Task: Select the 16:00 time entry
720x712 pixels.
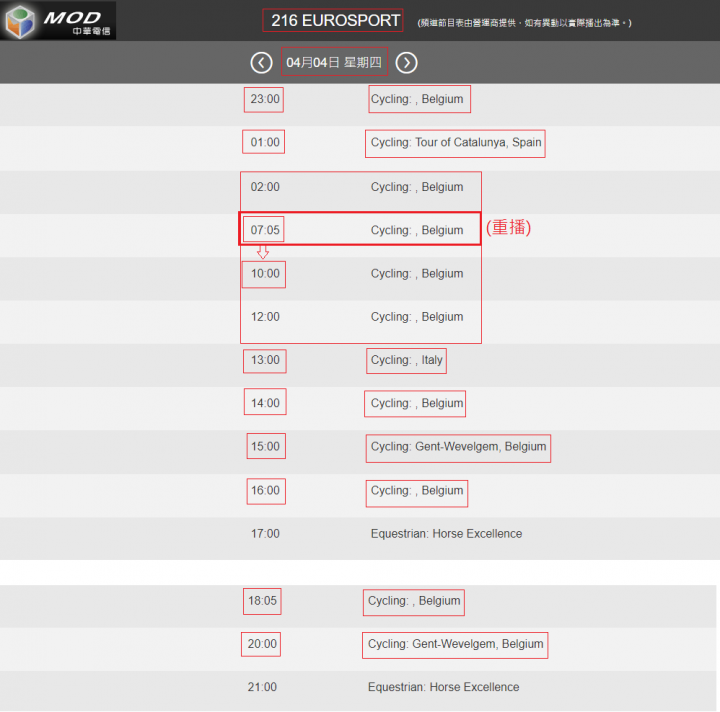Action: click(265, 490)
